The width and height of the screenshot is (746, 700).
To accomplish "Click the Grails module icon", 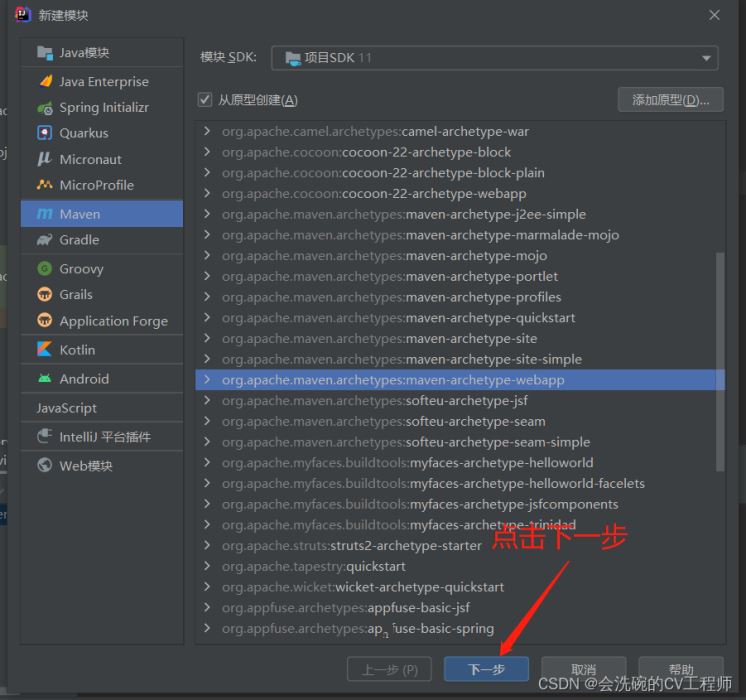I will pyautogui.click(x=44, y=295).
